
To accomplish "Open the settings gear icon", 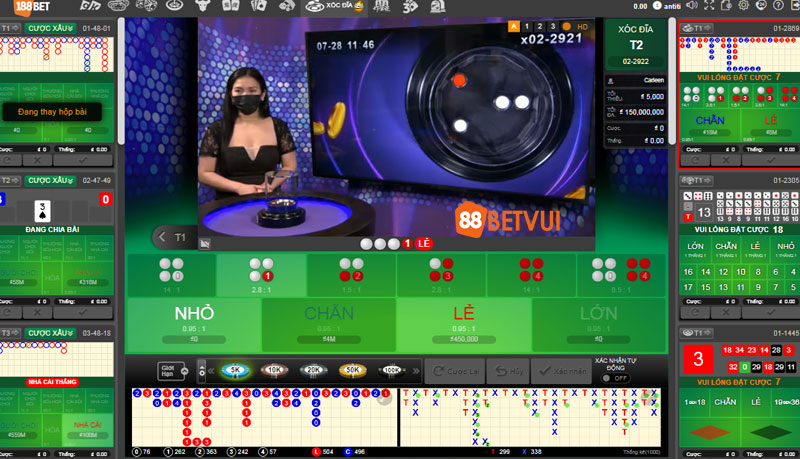I will pyautogui.click(x=744, y=6).
